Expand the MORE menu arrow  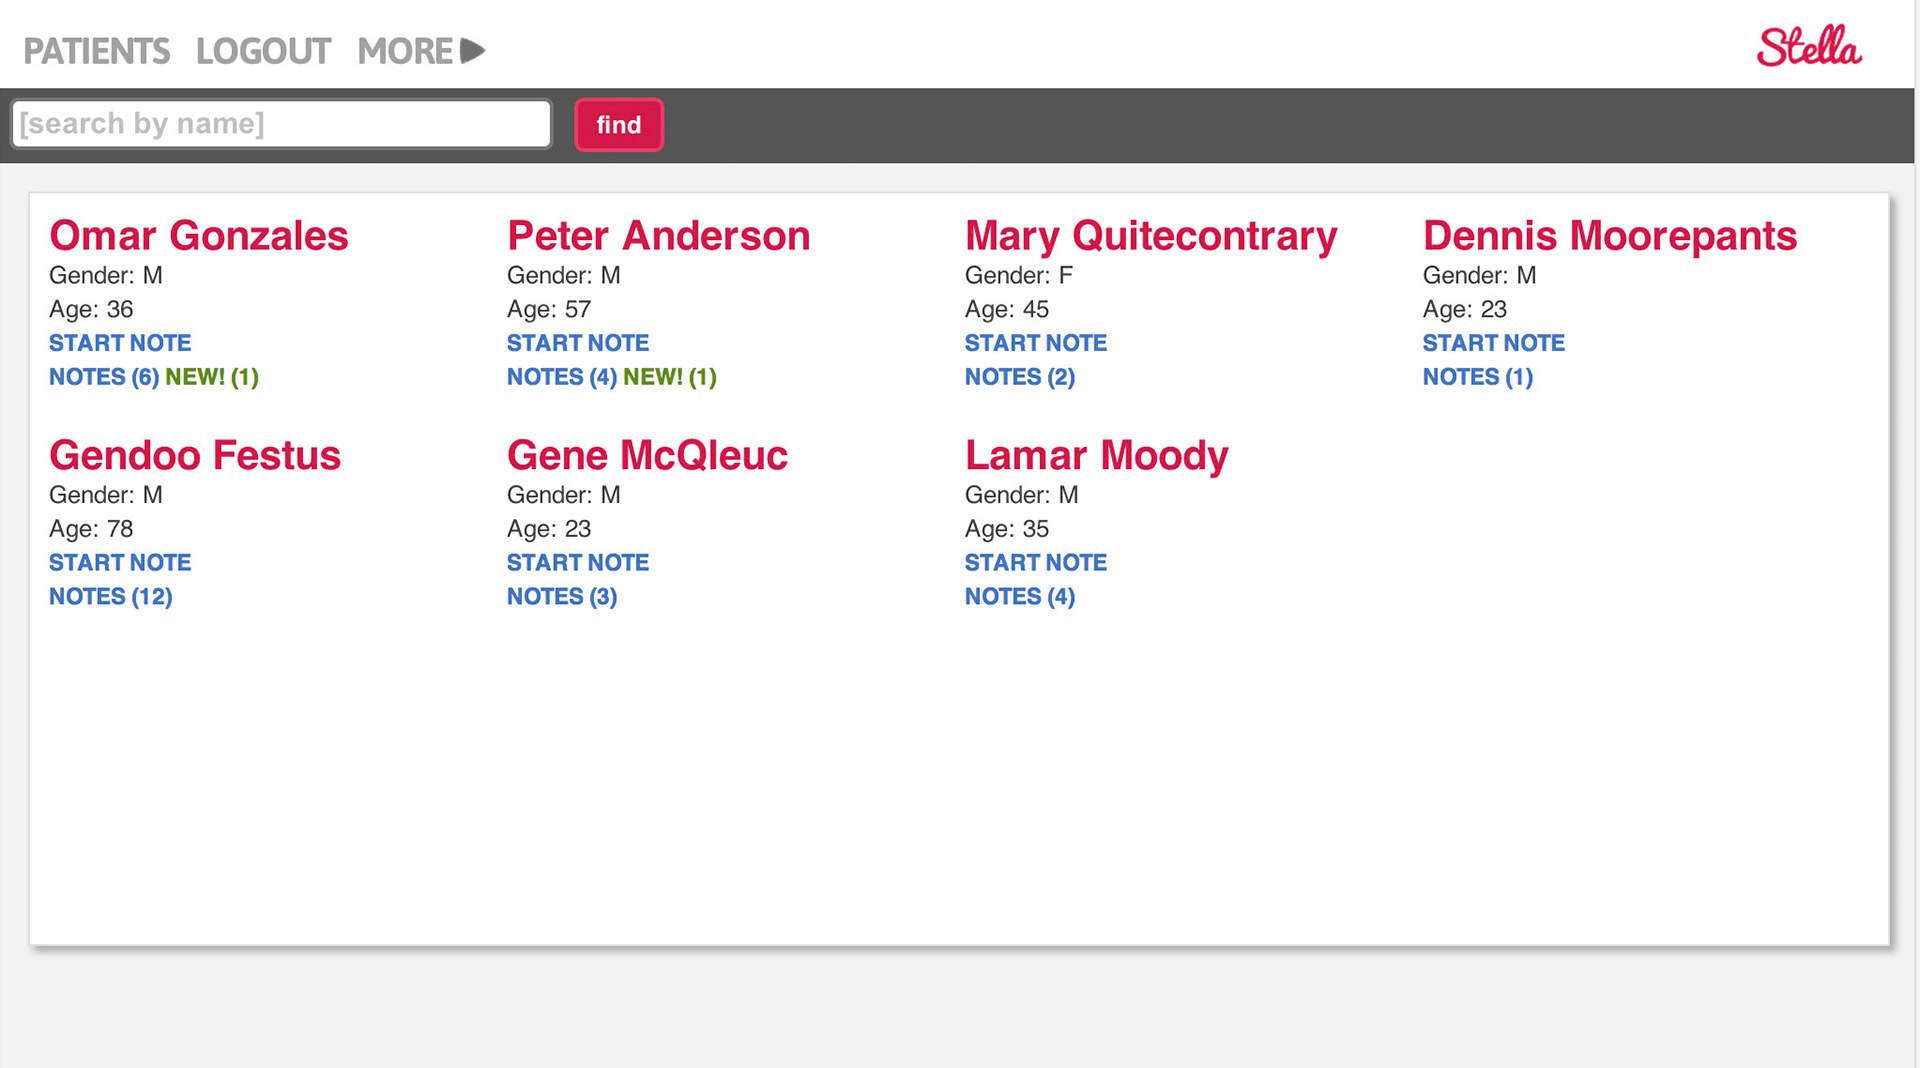click(472, 51)
